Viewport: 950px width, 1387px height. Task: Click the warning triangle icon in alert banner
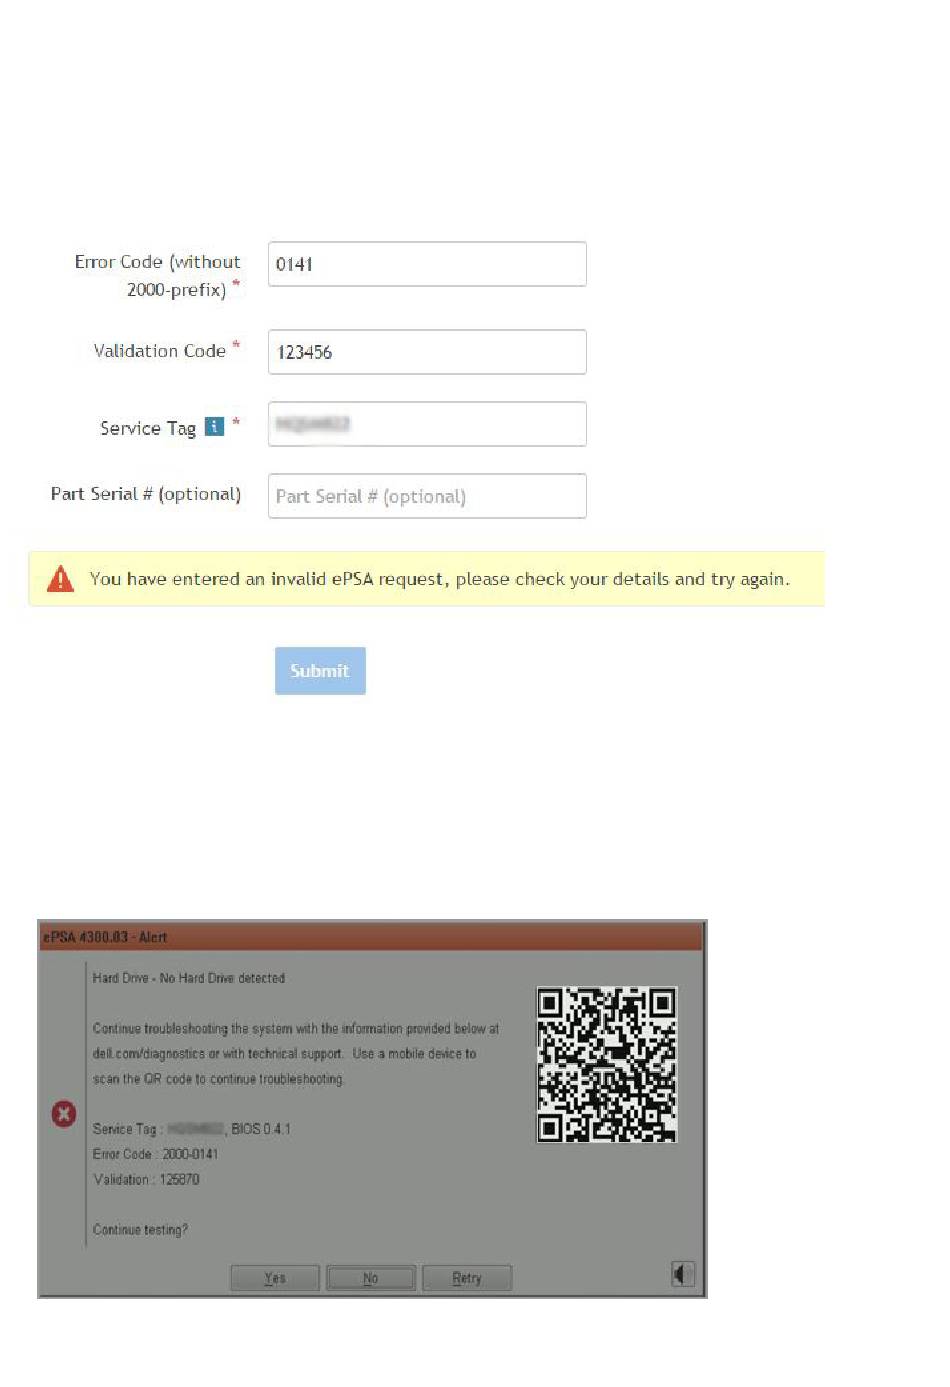pos(60,578)
